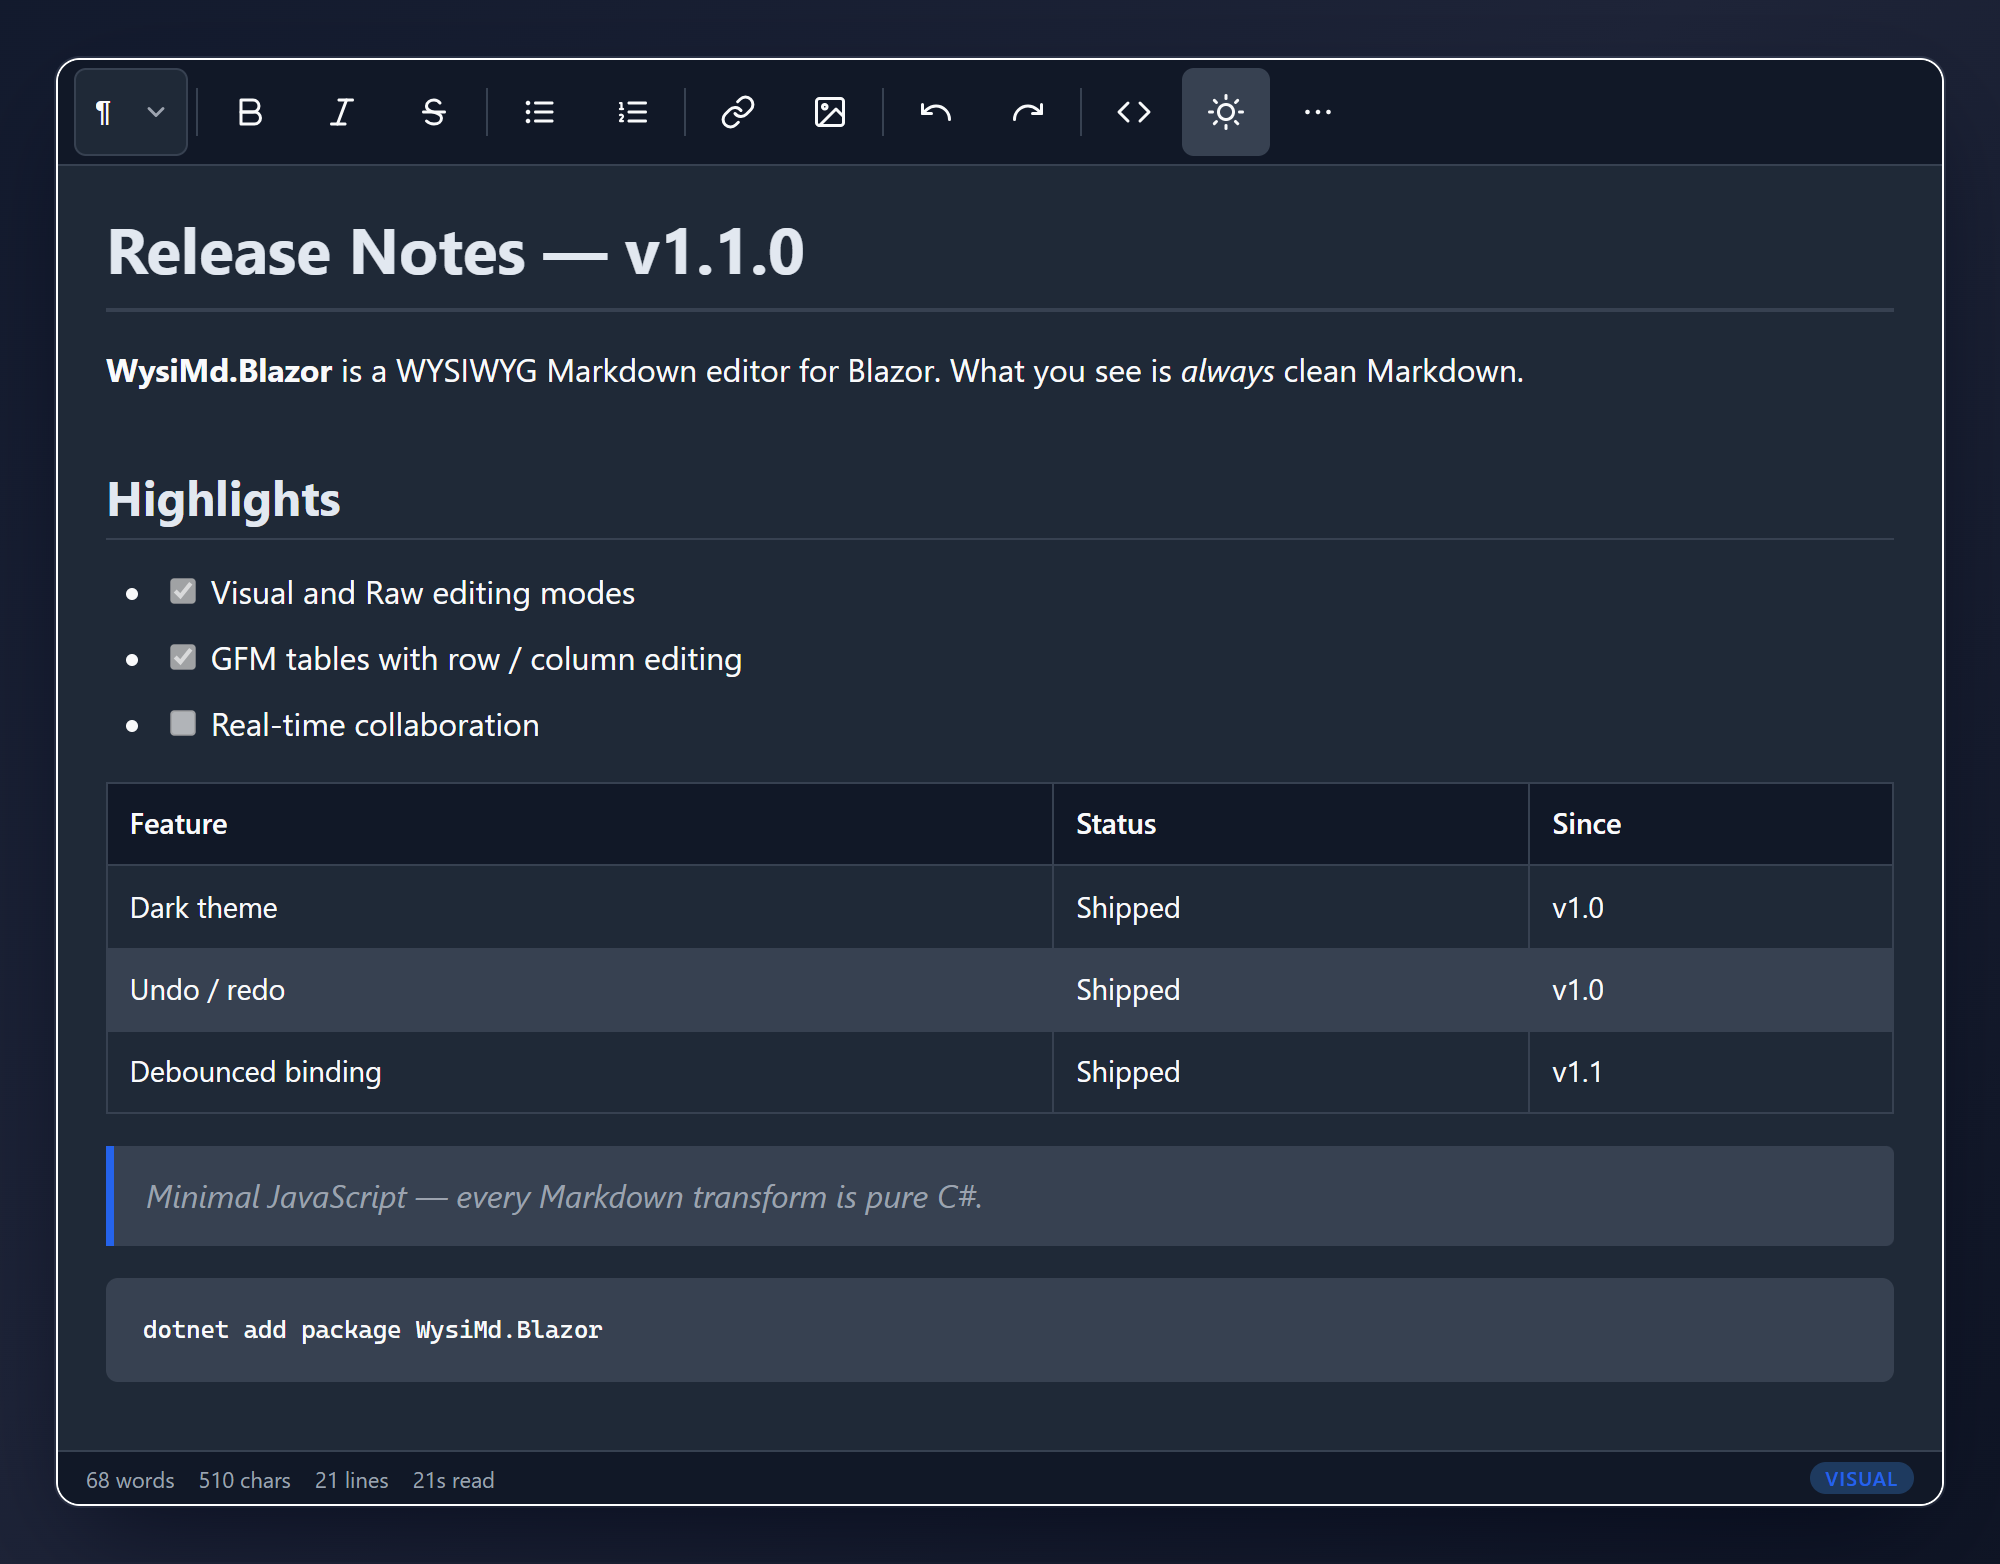Click the Real-time collaboration list text
The width and height of the screenshot is (2000, 1564).
coord(375,725)
